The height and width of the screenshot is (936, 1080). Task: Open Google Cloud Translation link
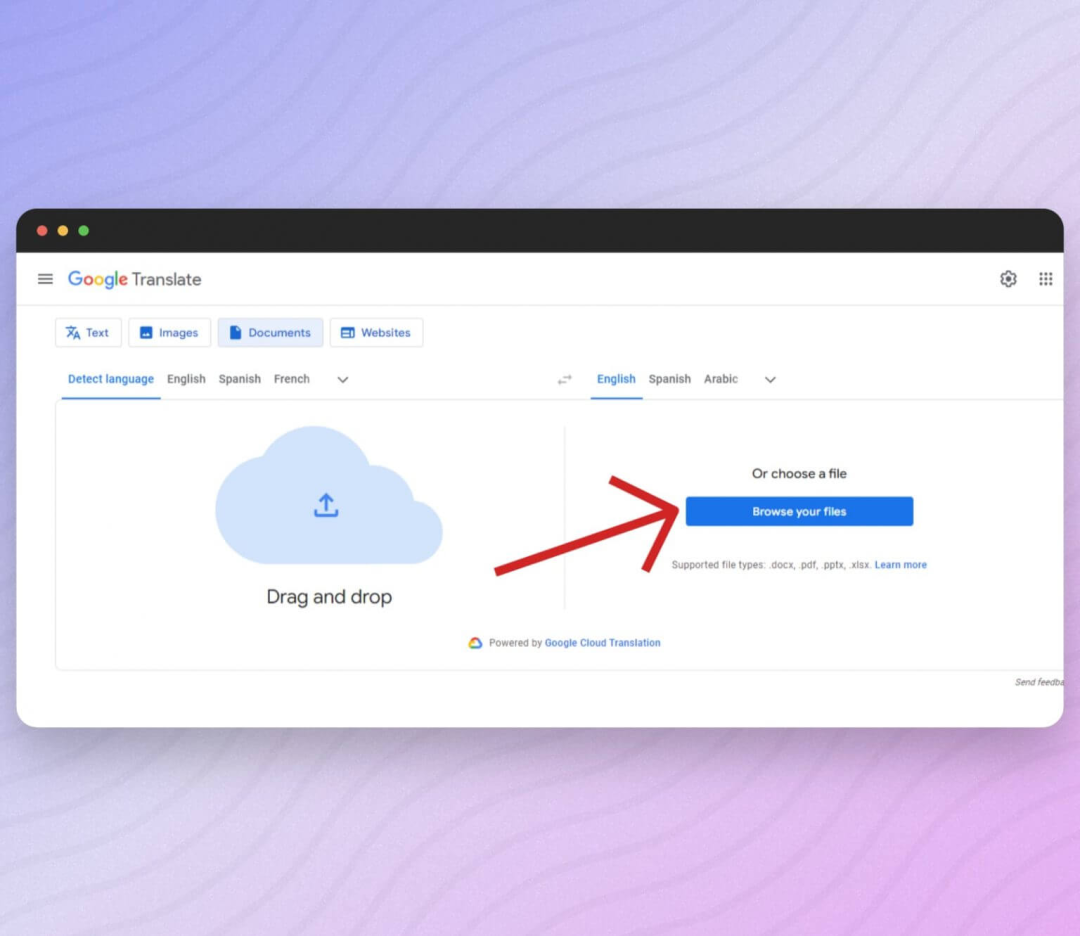point(602,643)
